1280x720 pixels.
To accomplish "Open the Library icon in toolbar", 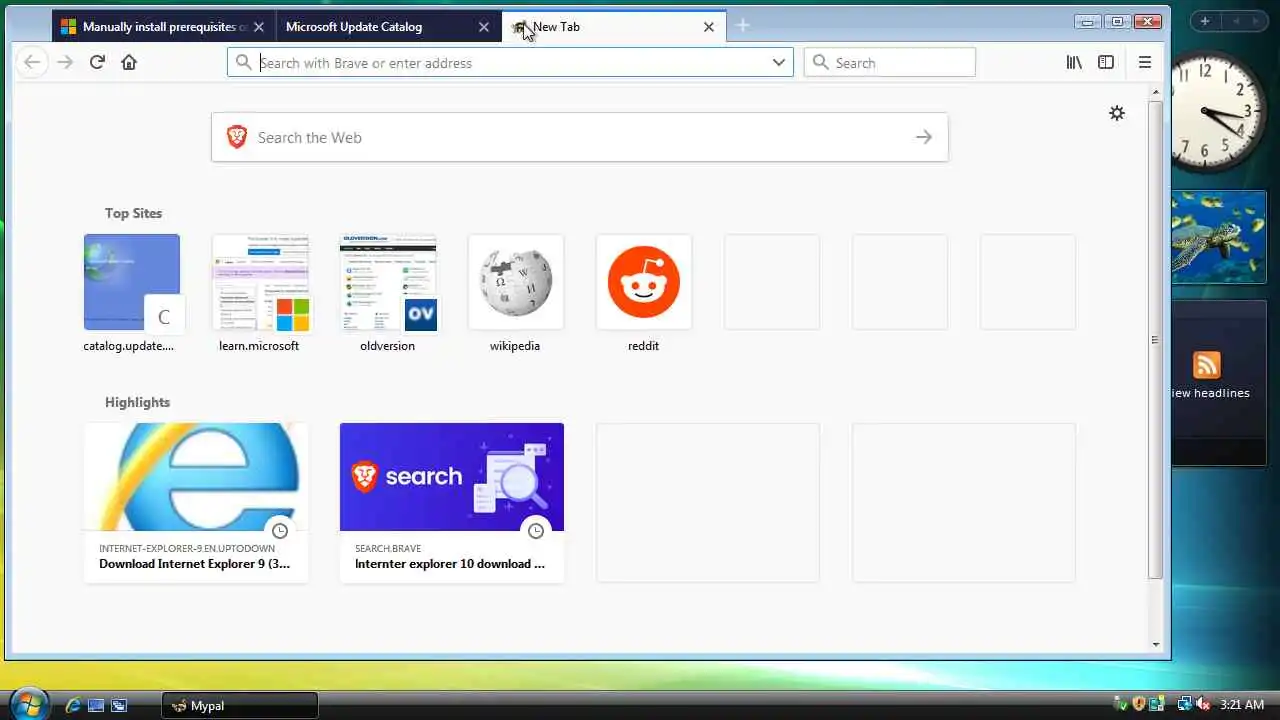I will [1074, 62].
